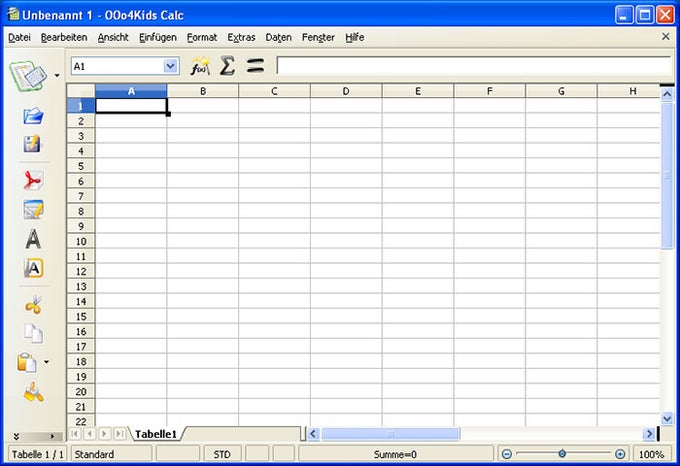This screenshot has height=466, width=680.
Task: Open the Ansicht menu
Action: [x=113, y=37]
